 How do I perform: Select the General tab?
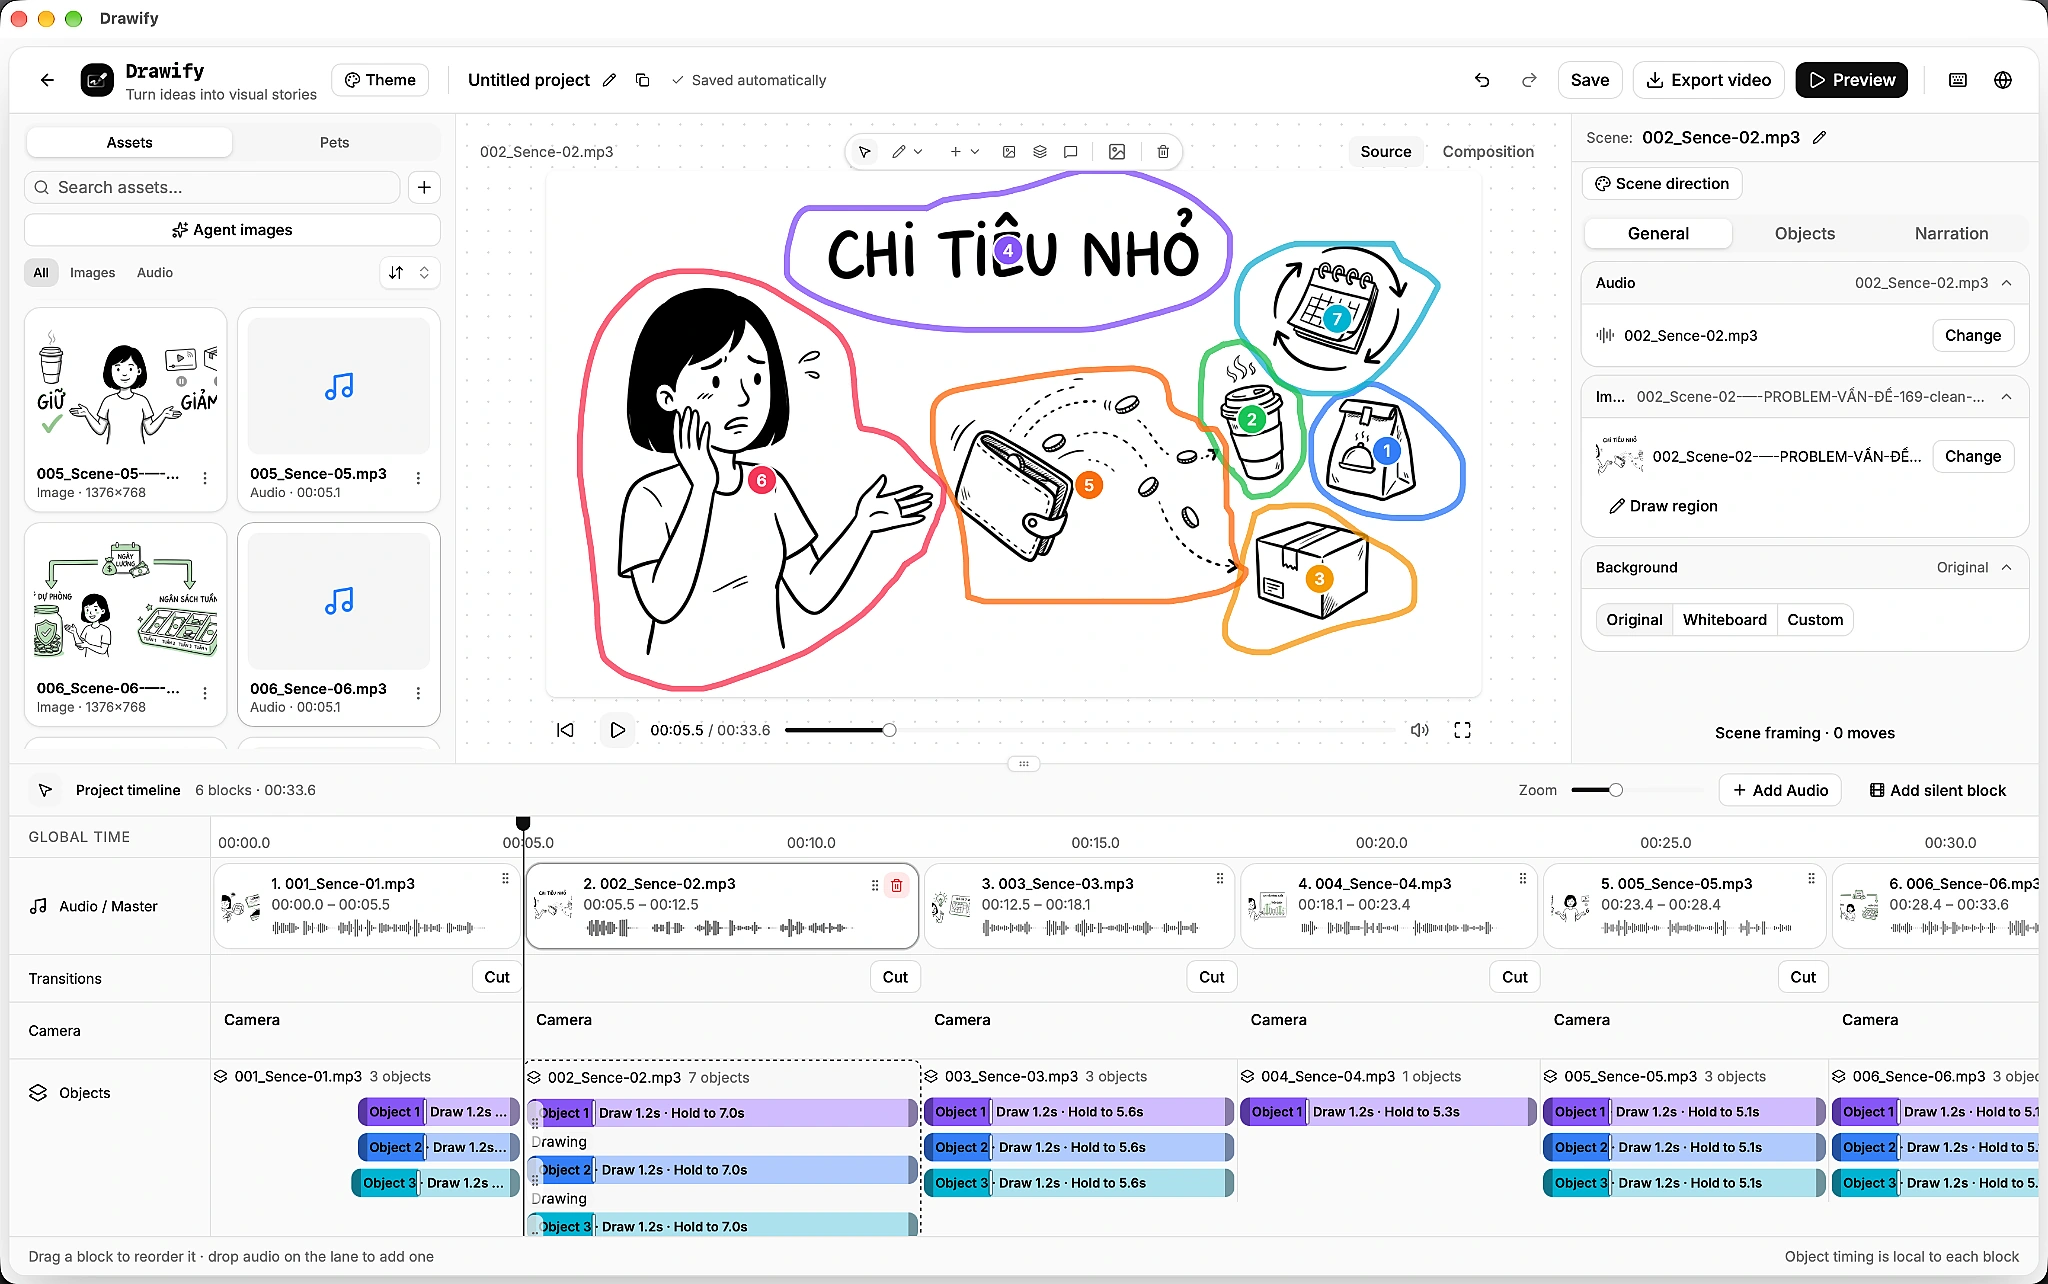(1658, 233)
